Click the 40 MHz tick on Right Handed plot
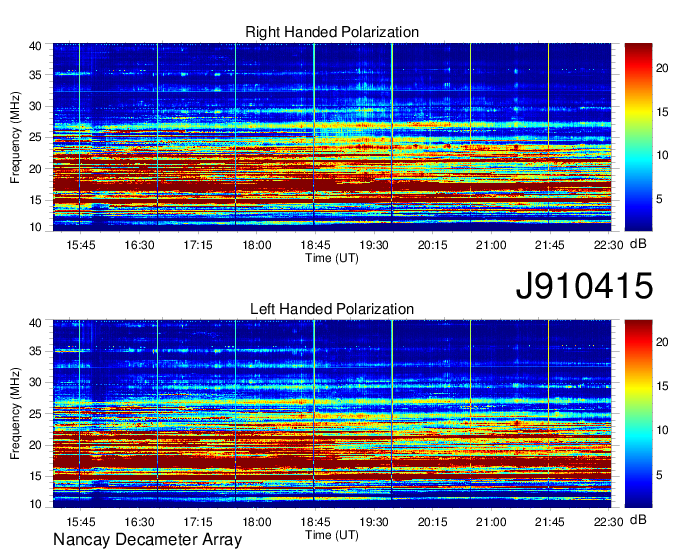This screenshot has width=680, height=552. coord(35,46)
